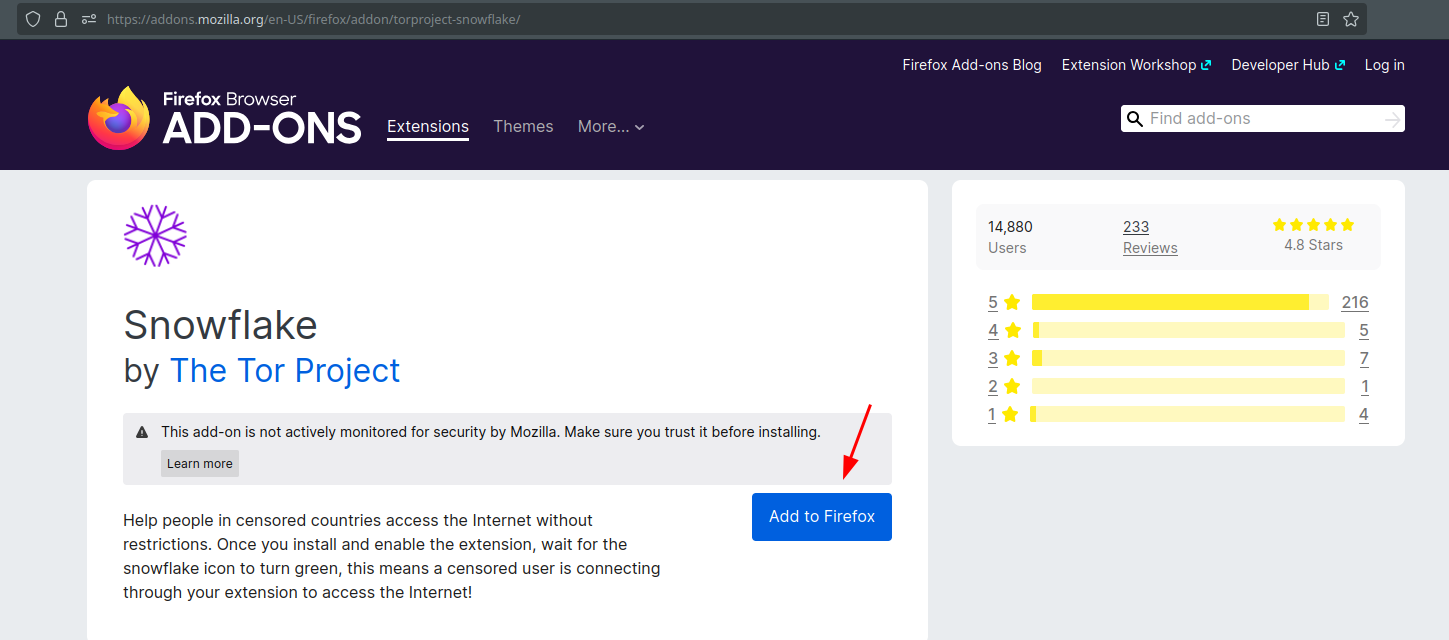Click the address bar URL
The height and width of the screenshot is (640, 1449).
[313, 19]
